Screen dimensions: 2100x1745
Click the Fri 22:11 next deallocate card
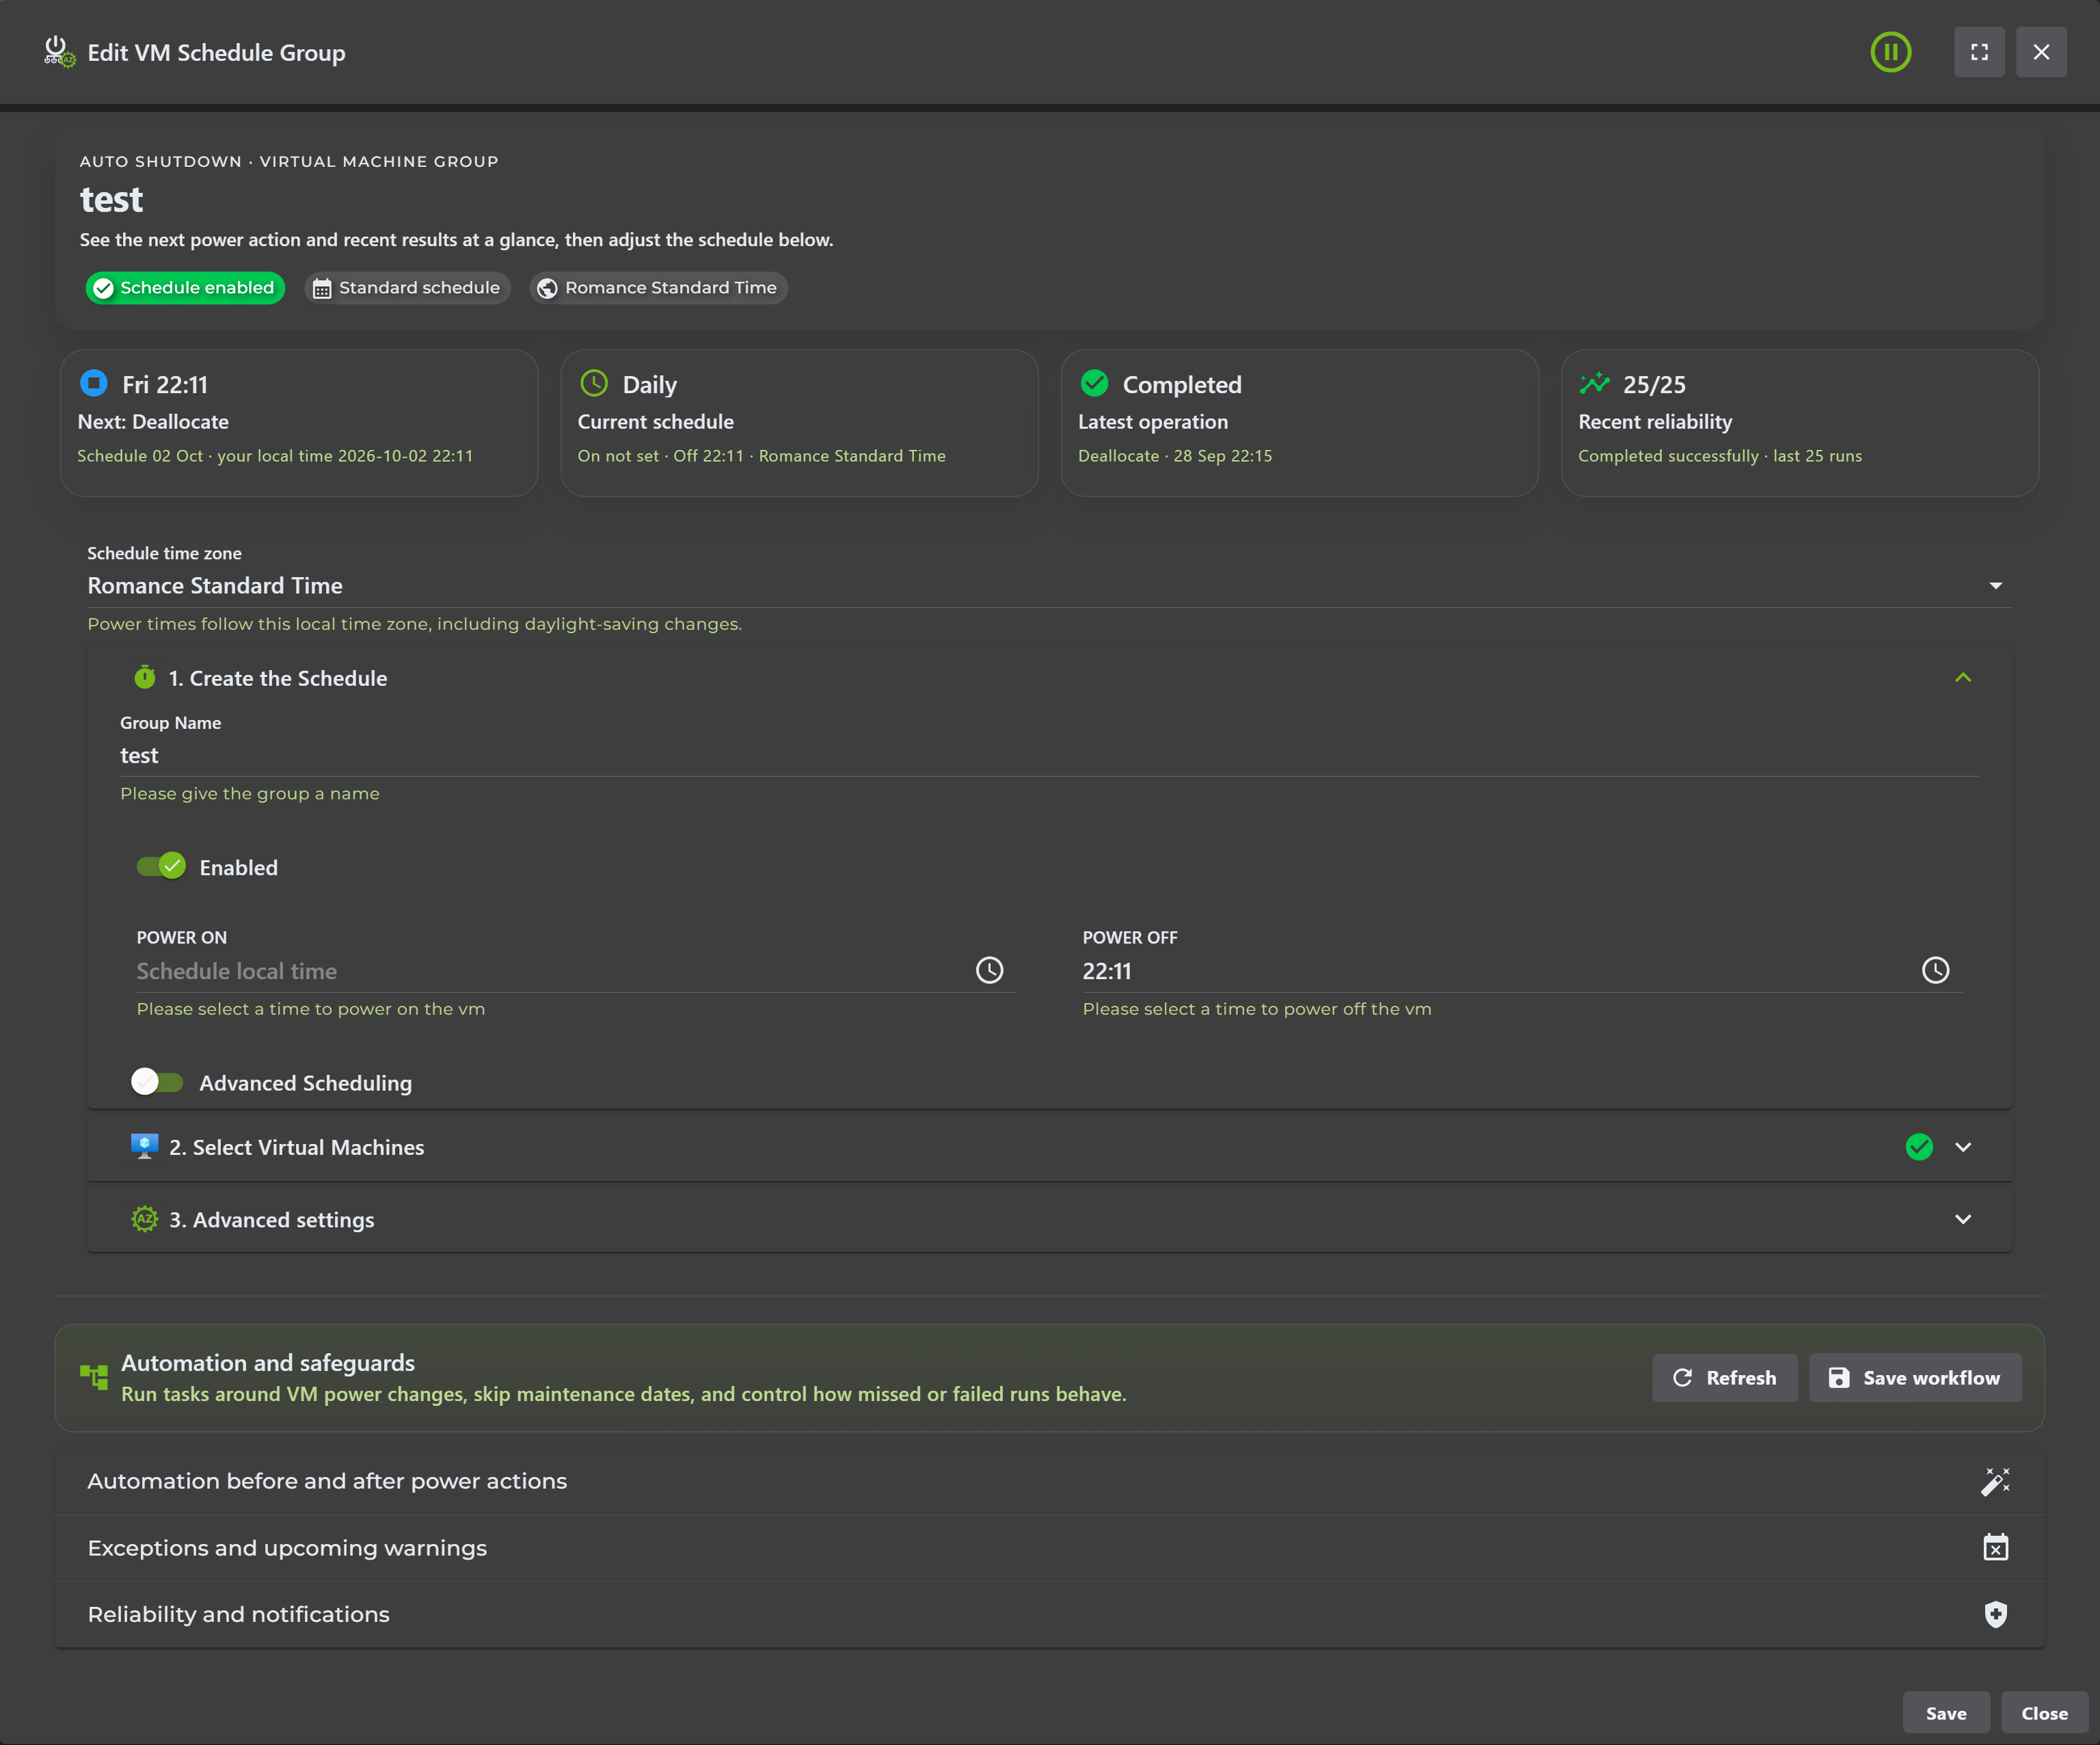pos(299,423)
